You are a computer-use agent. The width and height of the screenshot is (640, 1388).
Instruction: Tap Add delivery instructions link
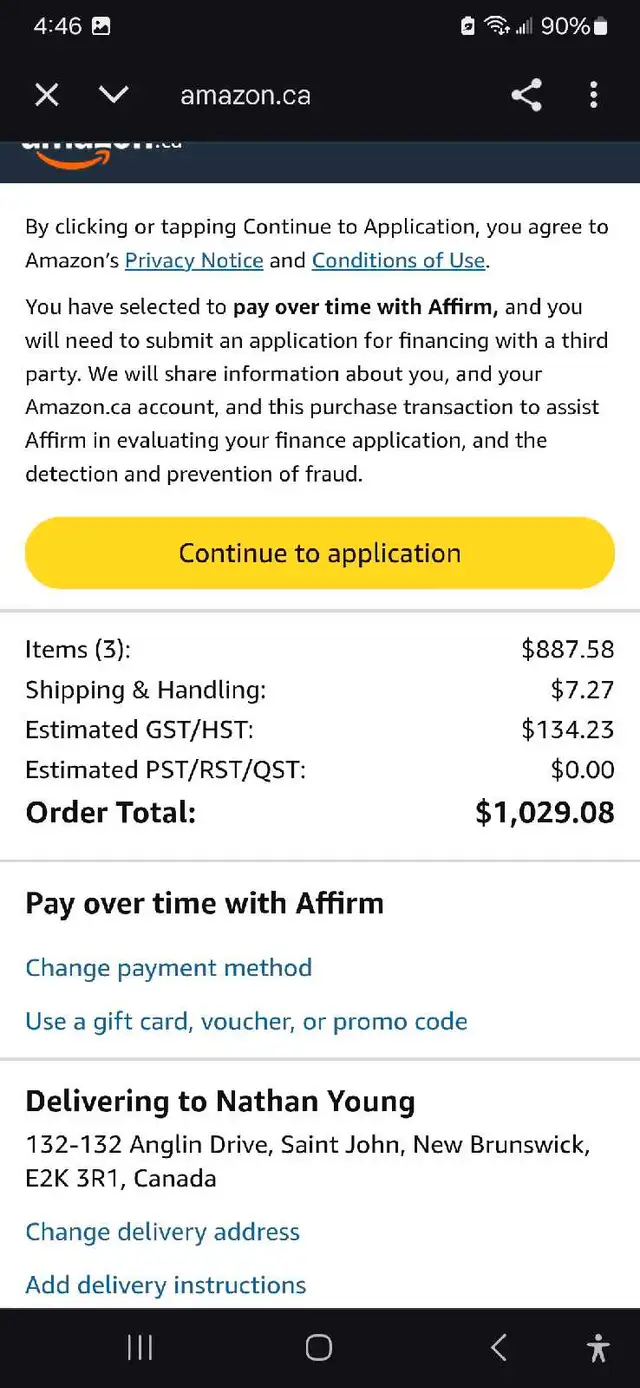166,1285
